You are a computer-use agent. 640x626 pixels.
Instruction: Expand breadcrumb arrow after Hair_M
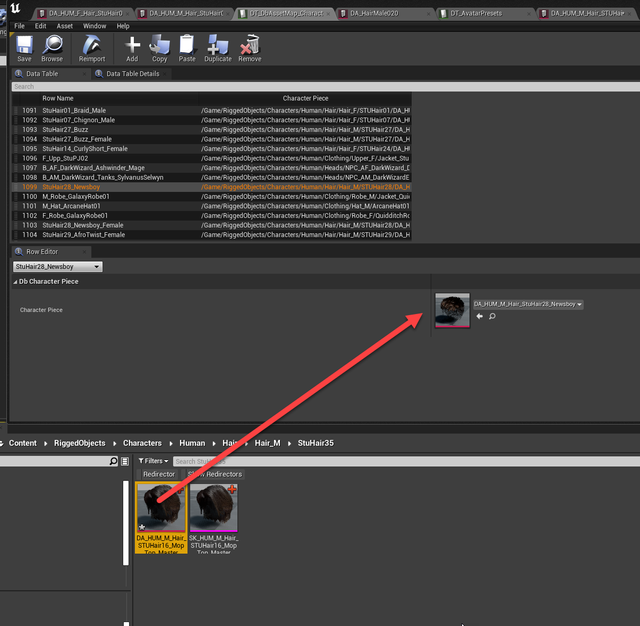289,443
